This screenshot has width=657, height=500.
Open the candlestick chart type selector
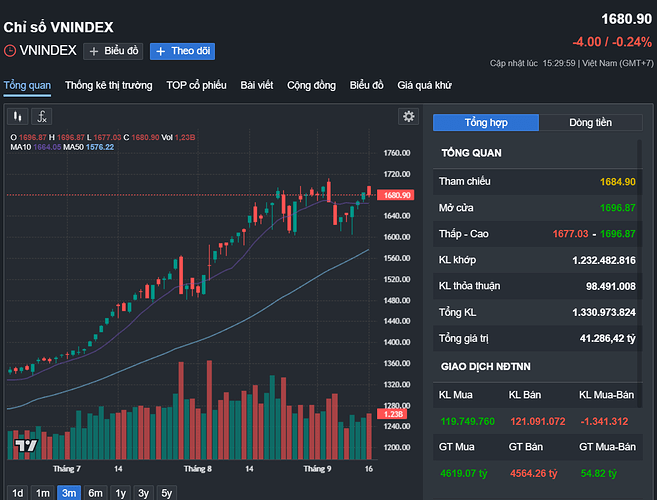18,116
